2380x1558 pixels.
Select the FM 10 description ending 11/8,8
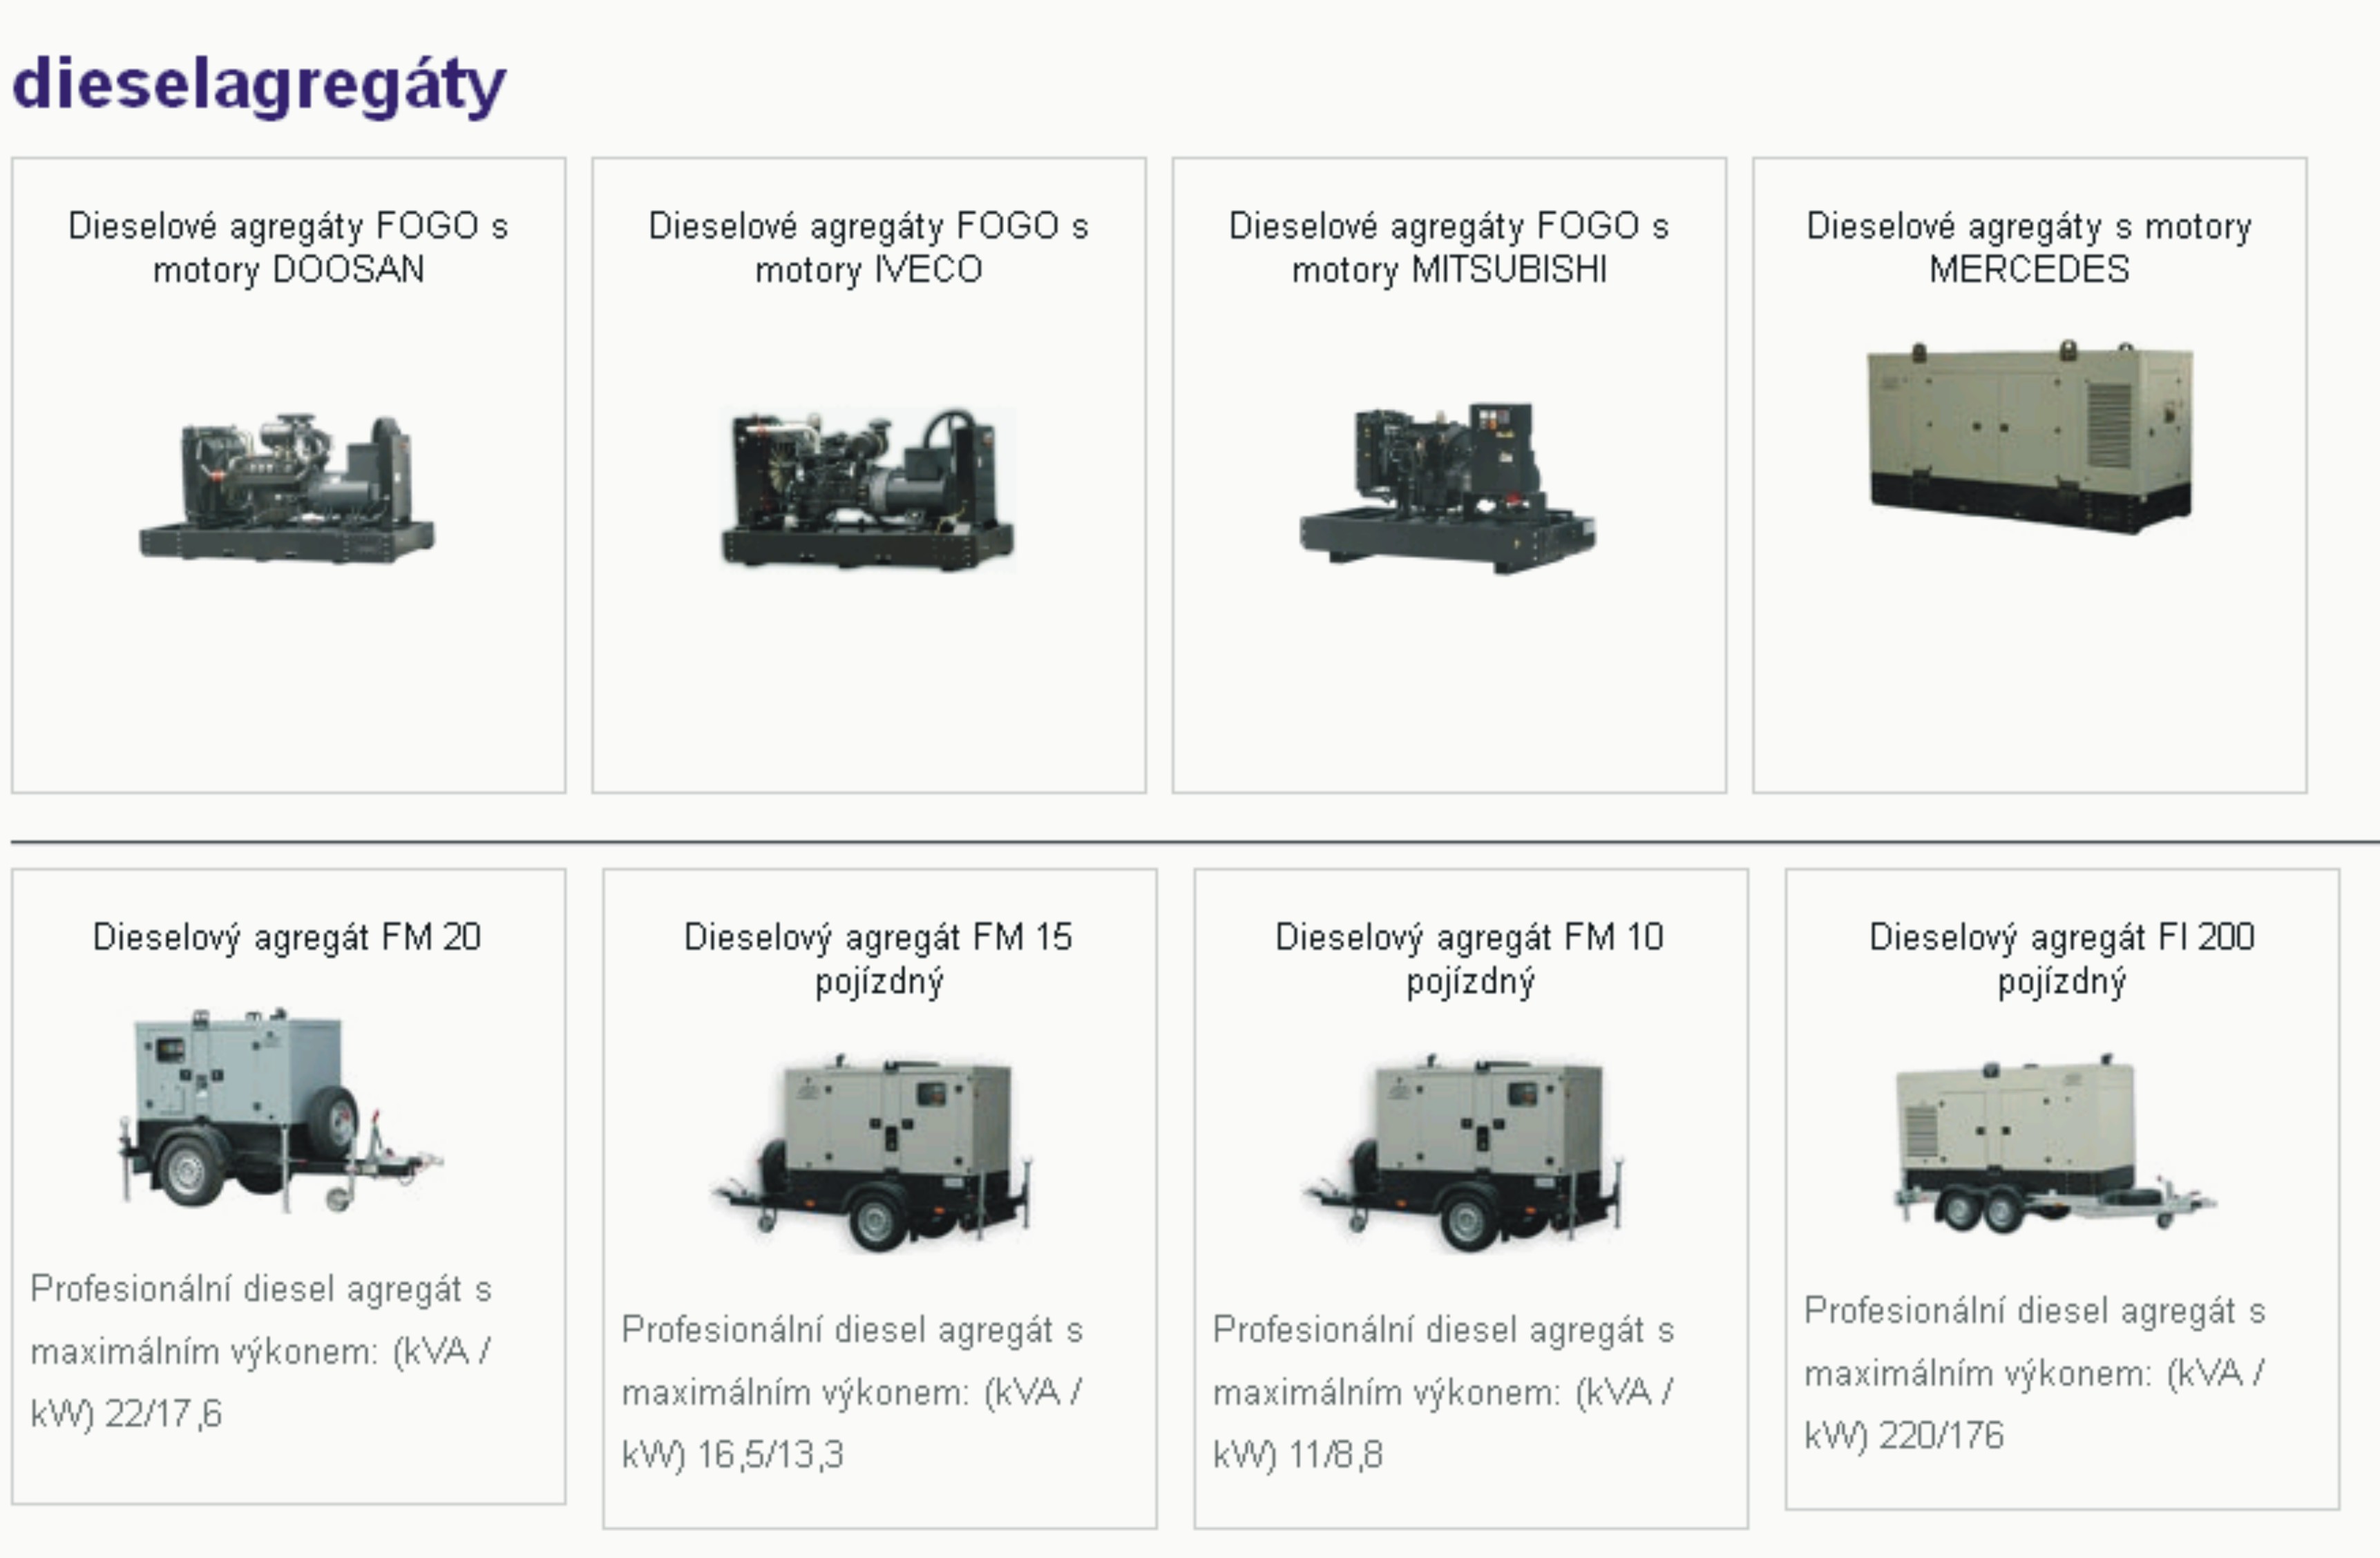point(1444,1392)
